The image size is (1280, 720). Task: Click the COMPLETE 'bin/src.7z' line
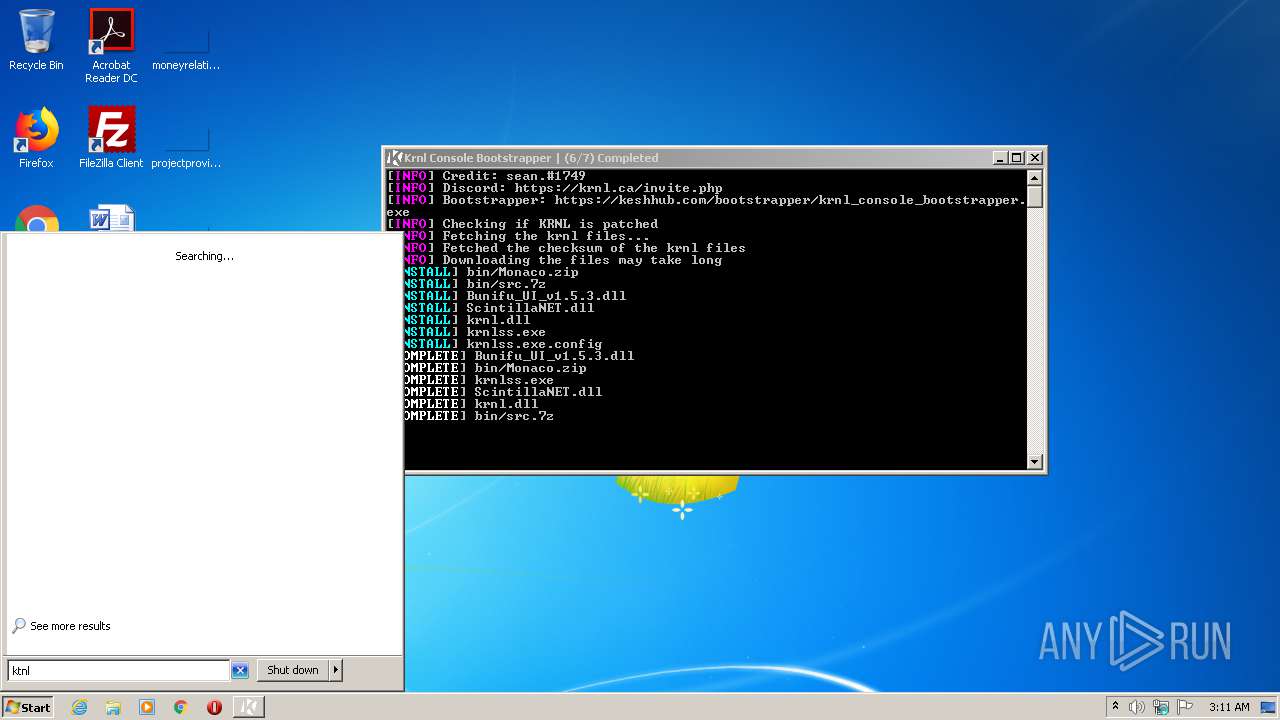pos(479,416)
